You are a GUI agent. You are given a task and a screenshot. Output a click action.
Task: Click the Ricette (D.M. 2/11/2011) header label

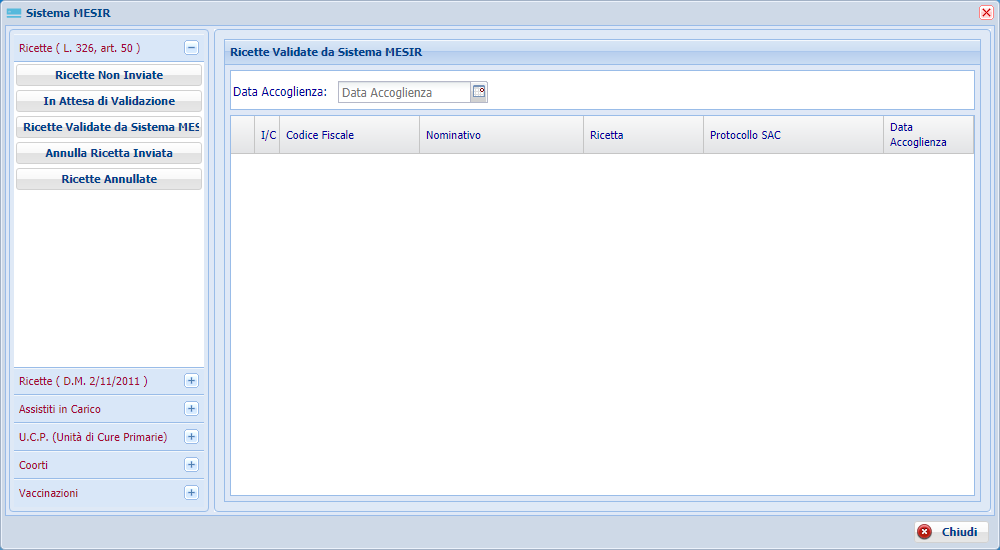coord(83,381)
